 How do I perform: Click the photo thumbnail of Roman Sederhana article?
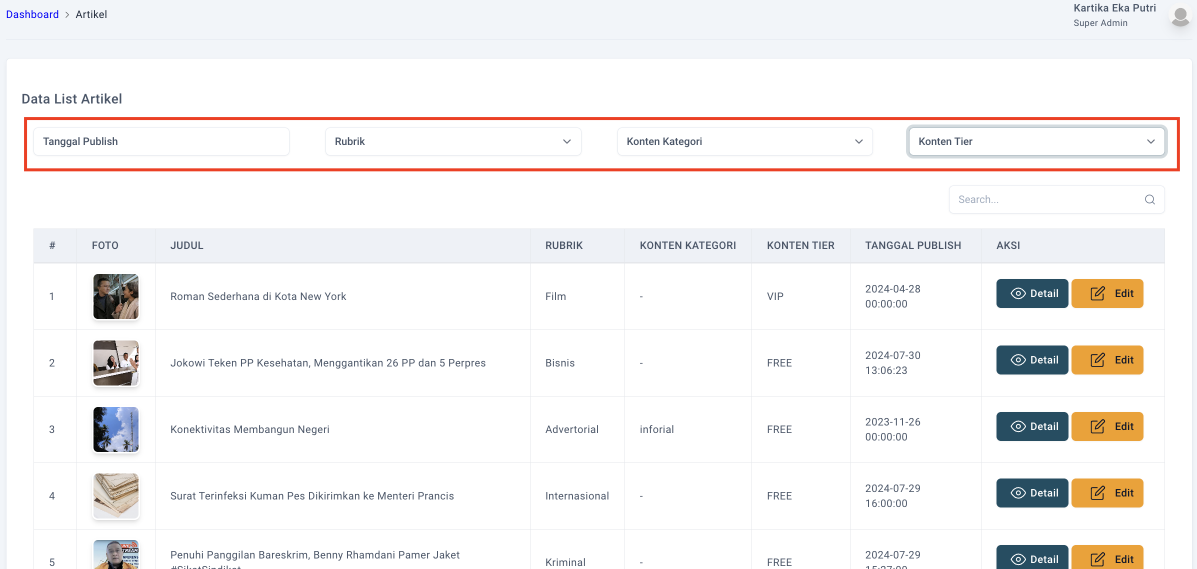116,296
